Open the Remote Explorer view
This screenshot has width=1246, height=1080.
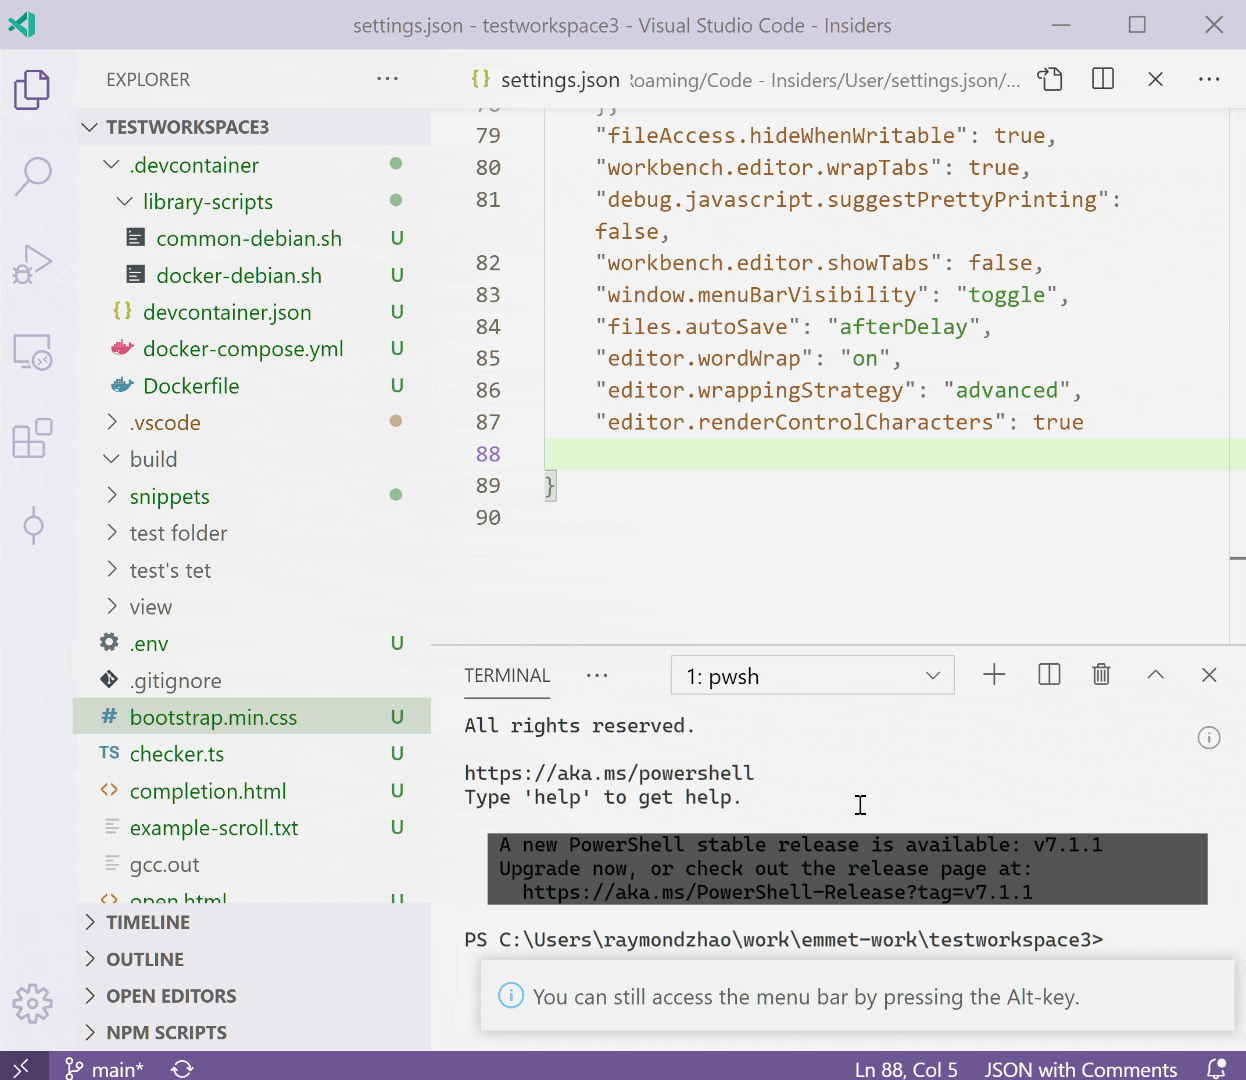coord(32,352)
